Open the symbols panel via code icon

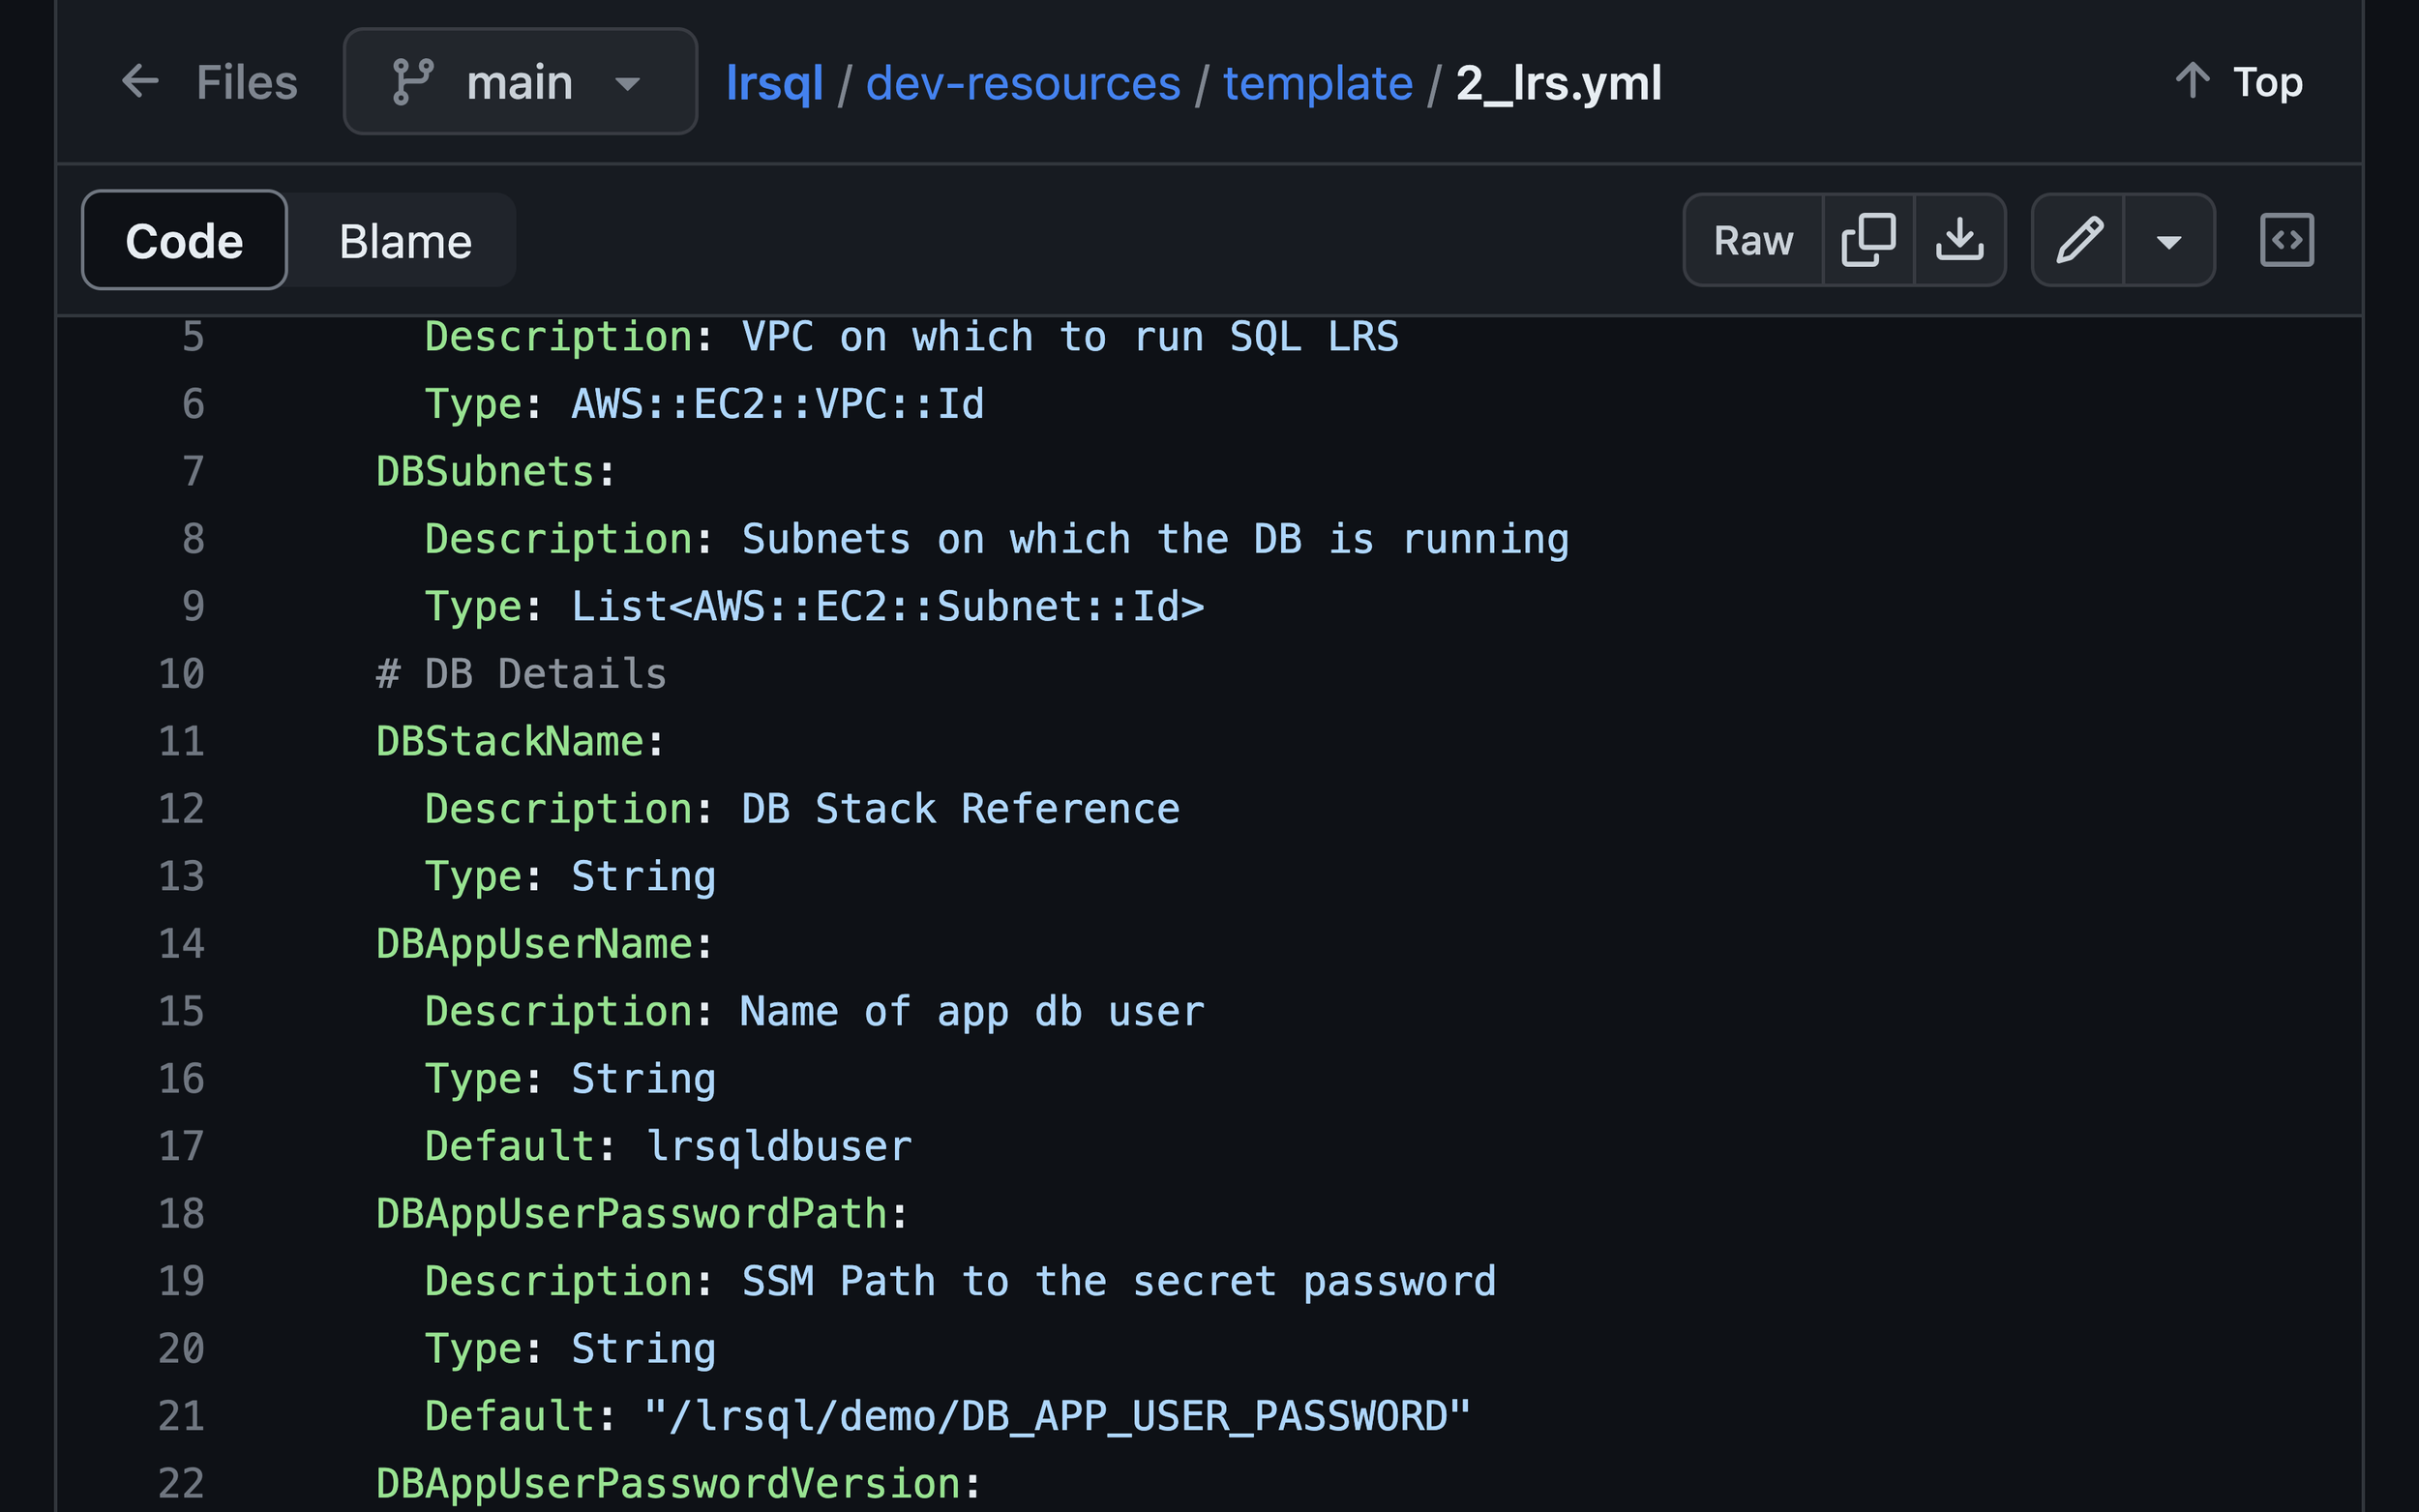tap(2286, 240)
